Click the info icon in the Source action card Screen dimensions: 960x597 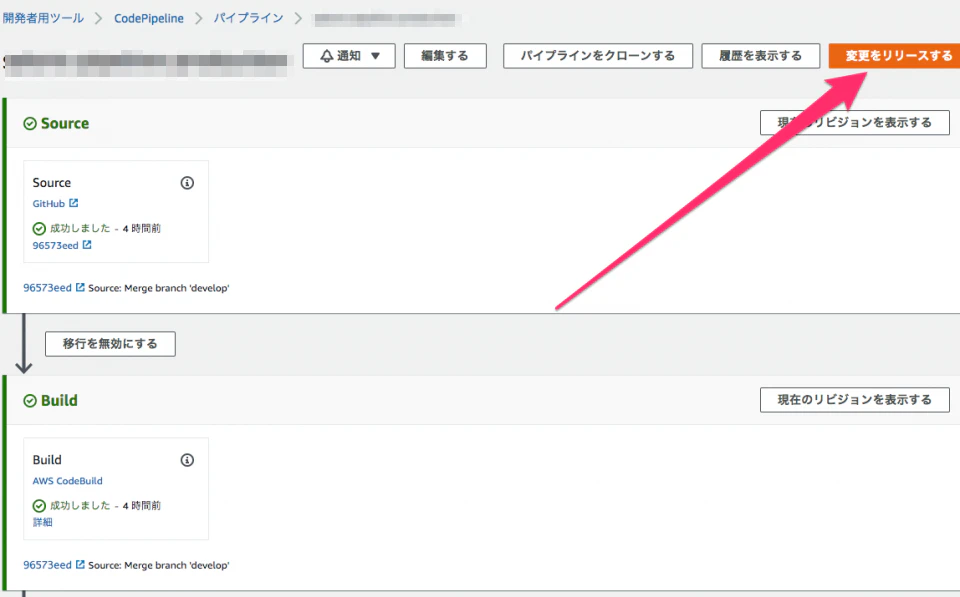(186, 182)
